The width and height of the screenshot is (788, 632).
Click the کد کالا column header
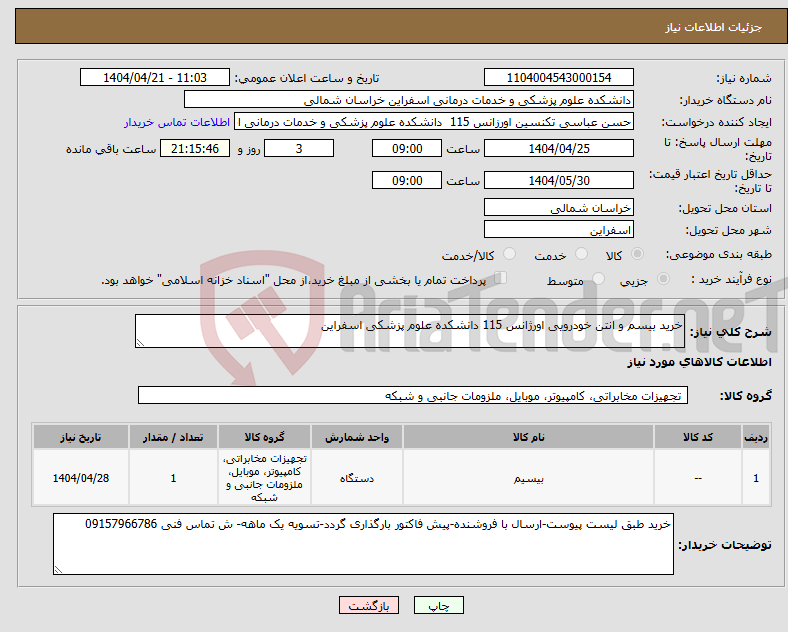coord(698,437)
